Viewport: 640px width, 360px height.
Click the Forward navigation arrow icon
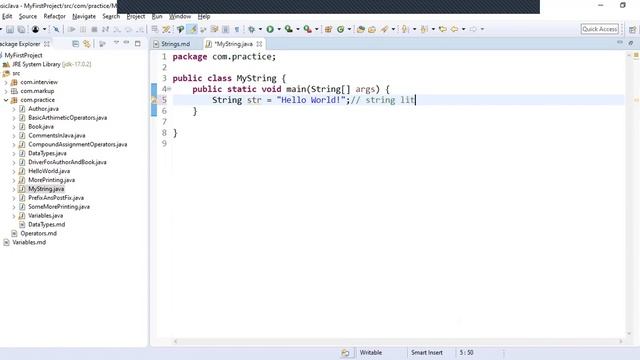473,29
